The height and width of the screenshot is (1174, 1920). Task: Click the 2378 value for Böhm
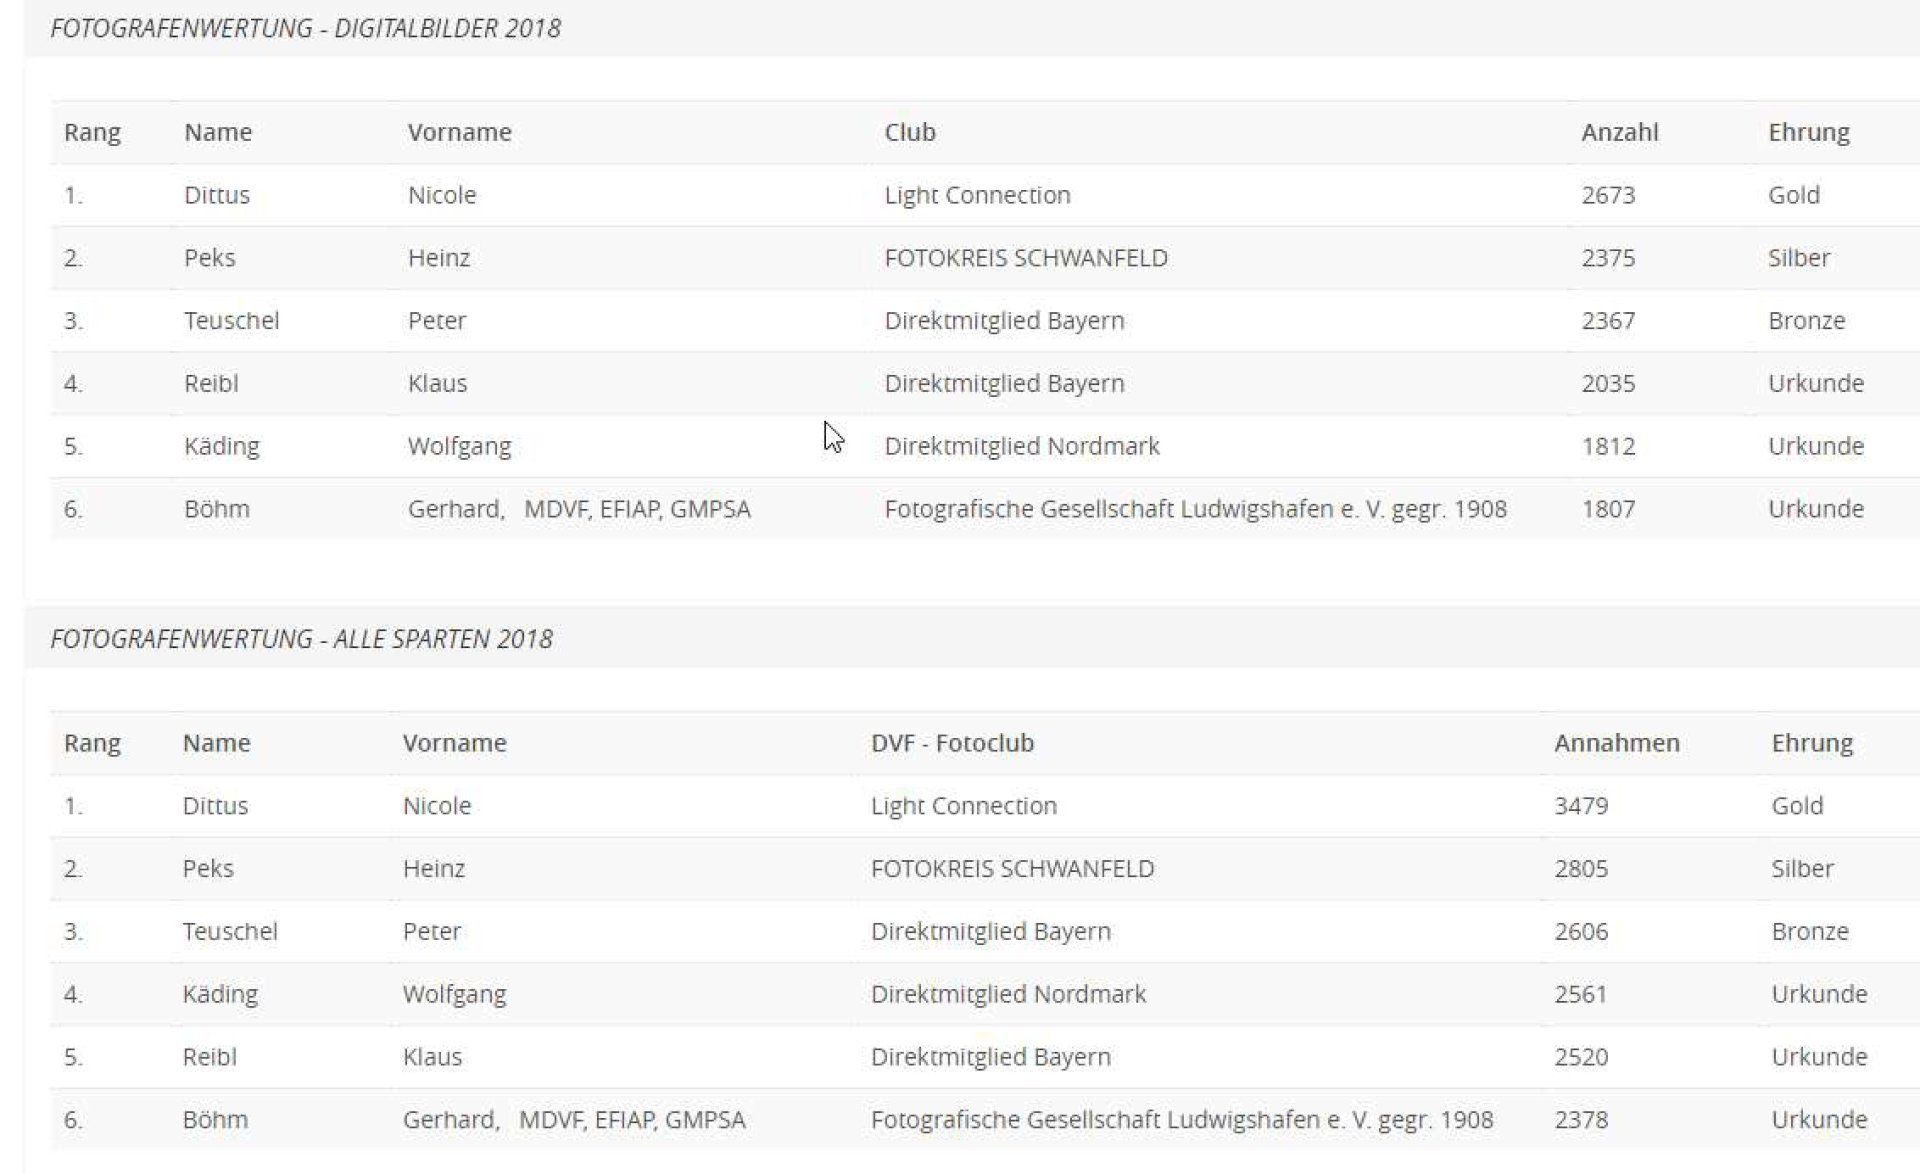point(1581,1120)
